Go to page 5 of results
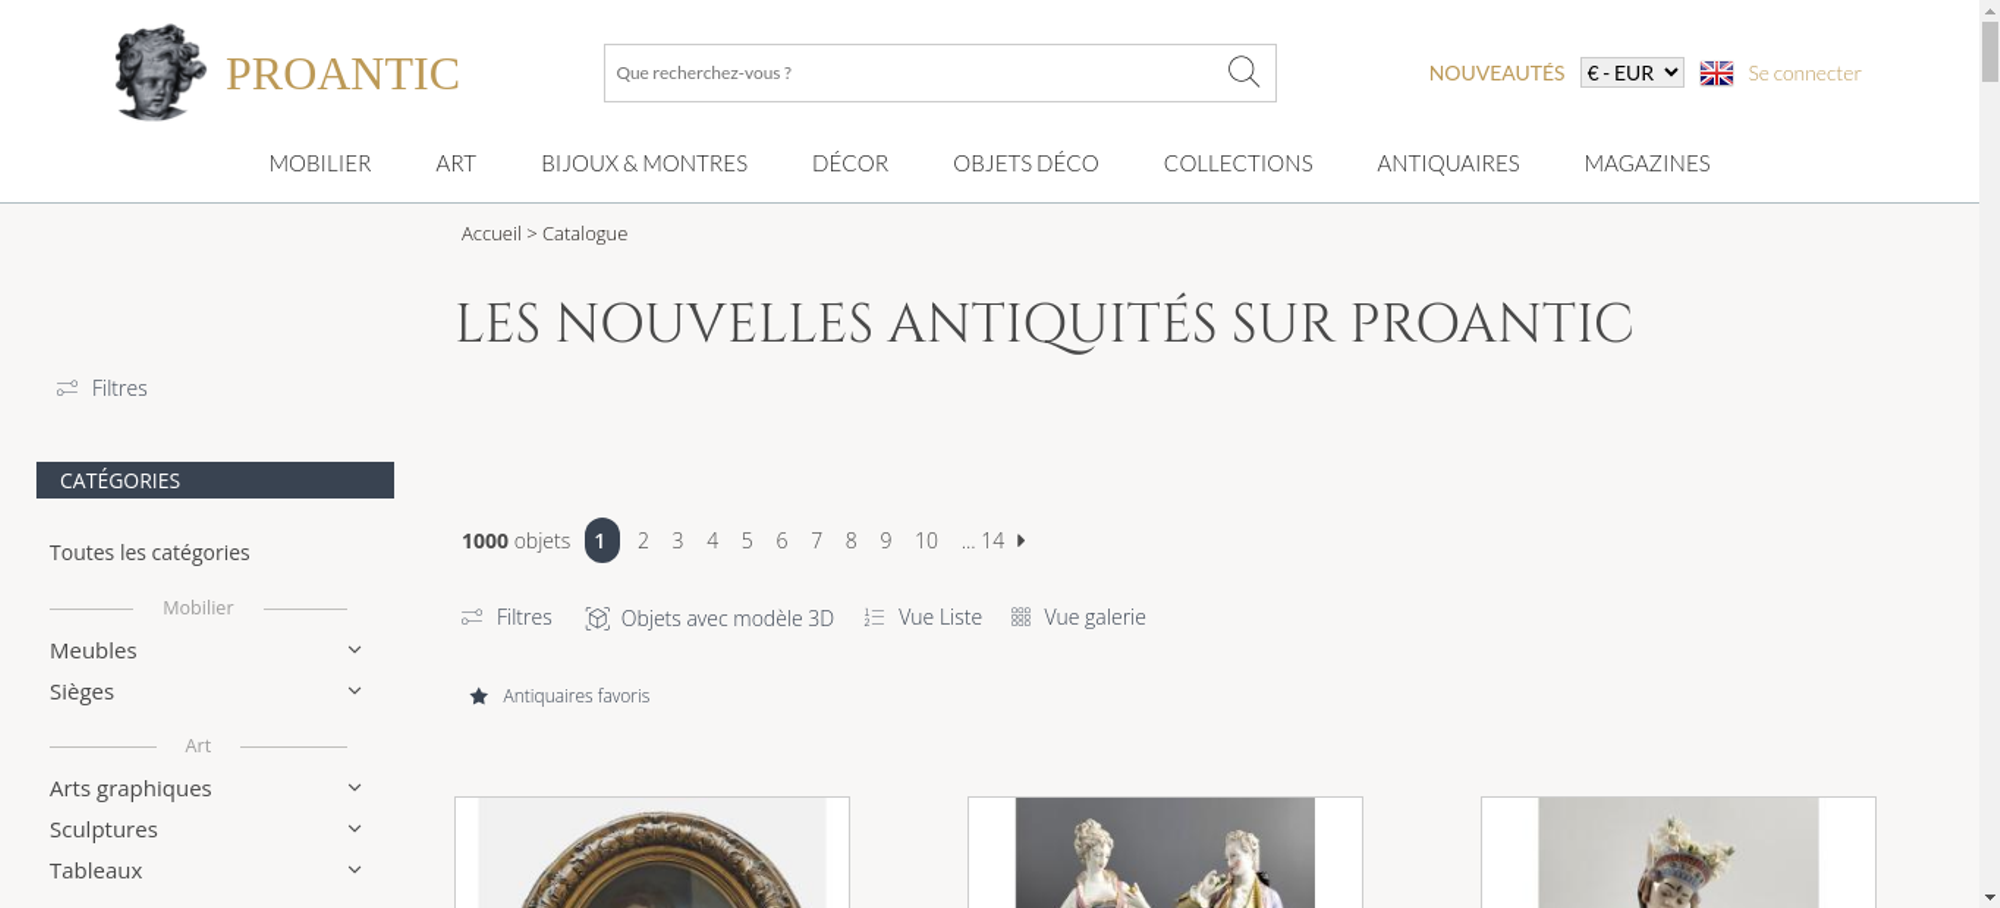The width and height of the screenshot is (2000, 908). [747, 541]
